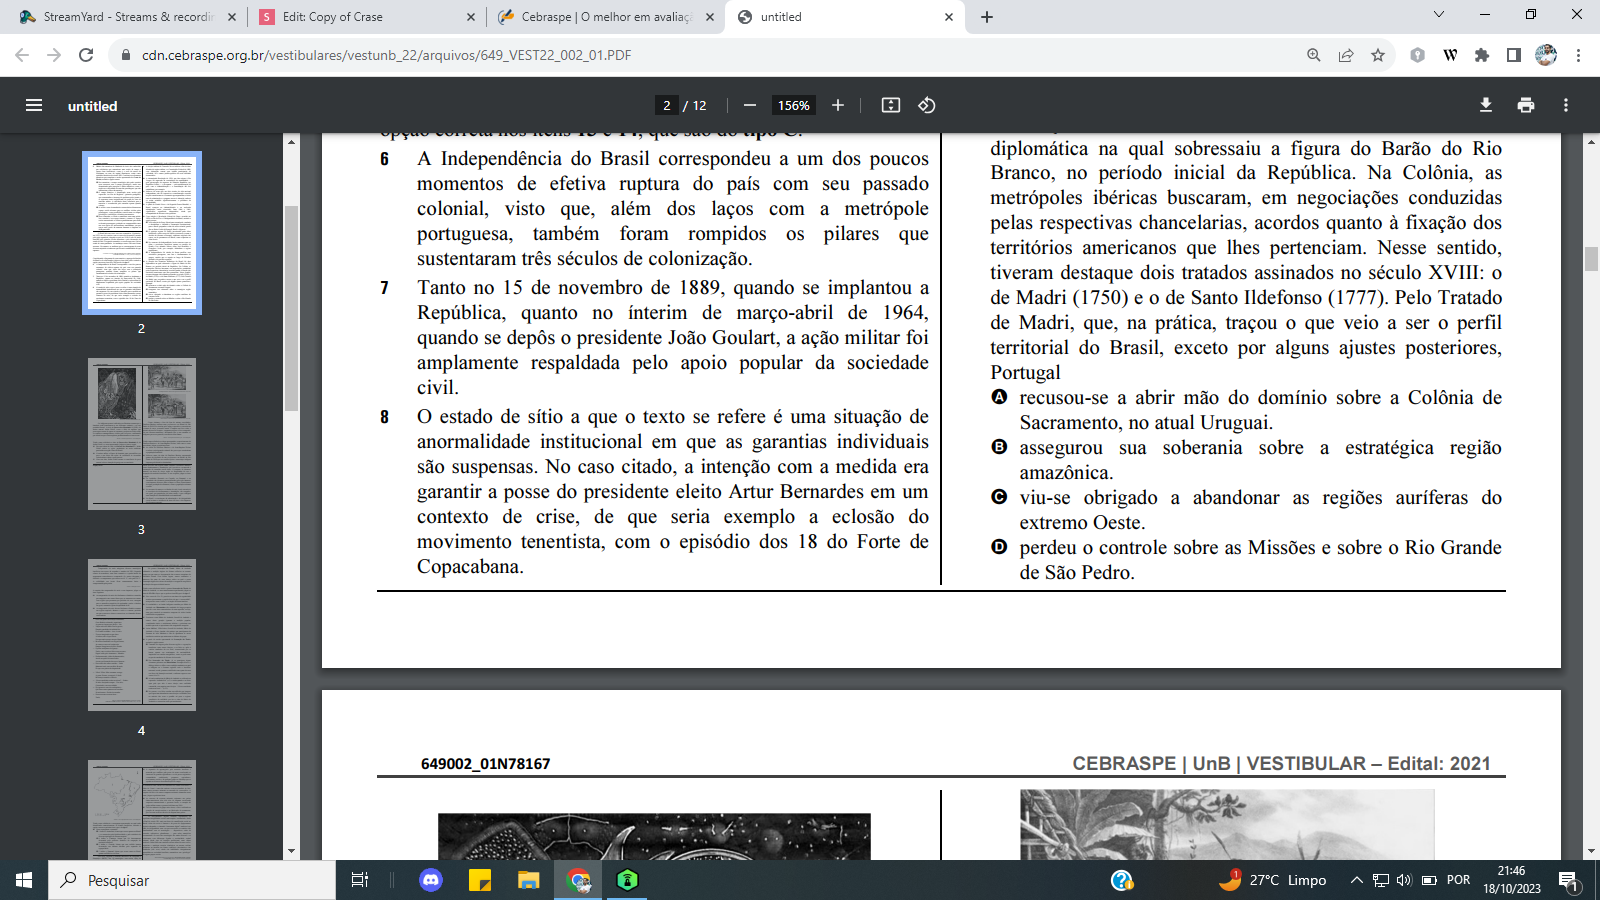Click the CEBRASPE | UnB | VESTIBULAR header text

coord(1281,764)
